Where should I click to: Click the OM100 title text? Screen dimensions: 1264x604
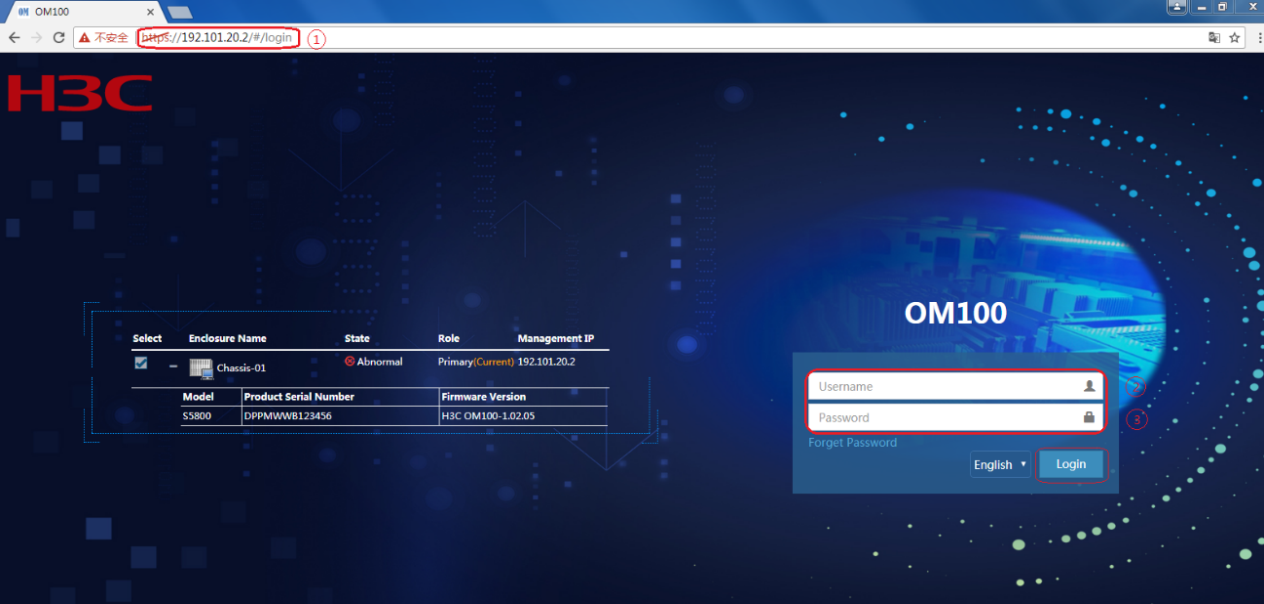[955, 313]
